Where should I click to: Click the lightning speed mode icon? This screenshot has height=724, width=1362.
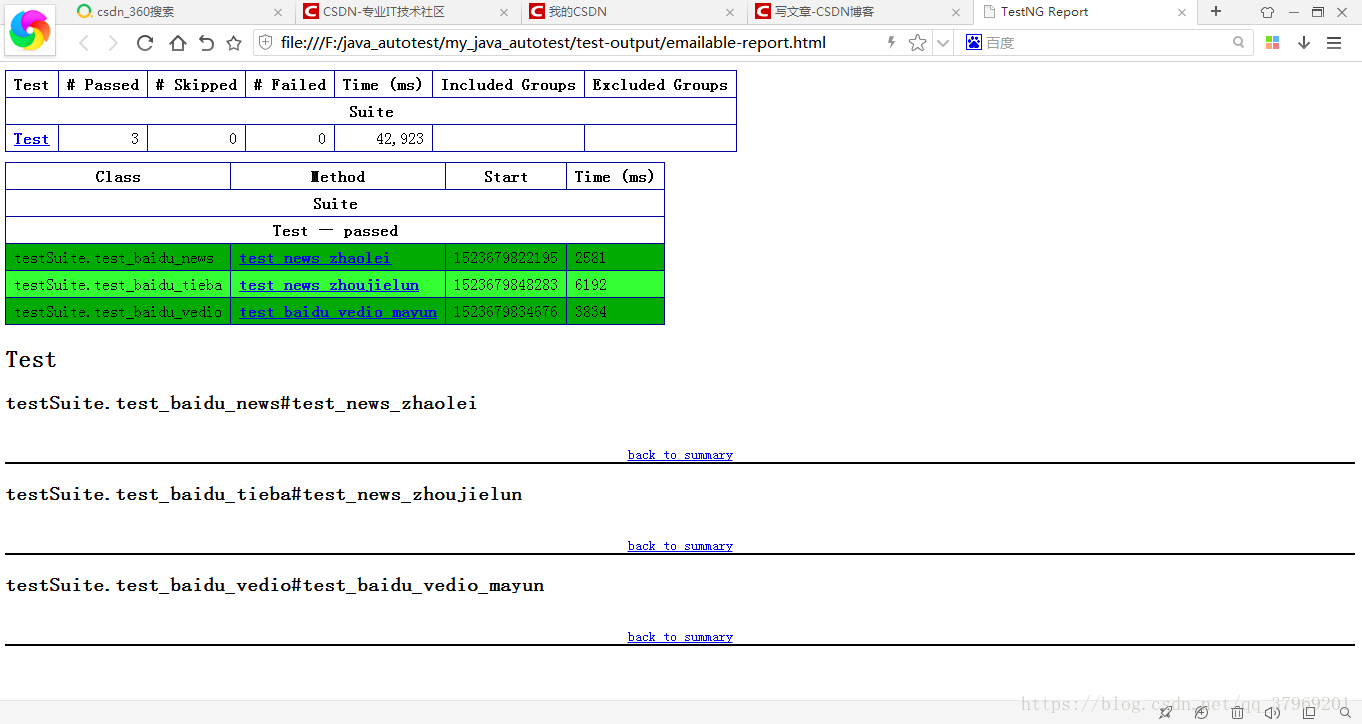coord(891,43)
